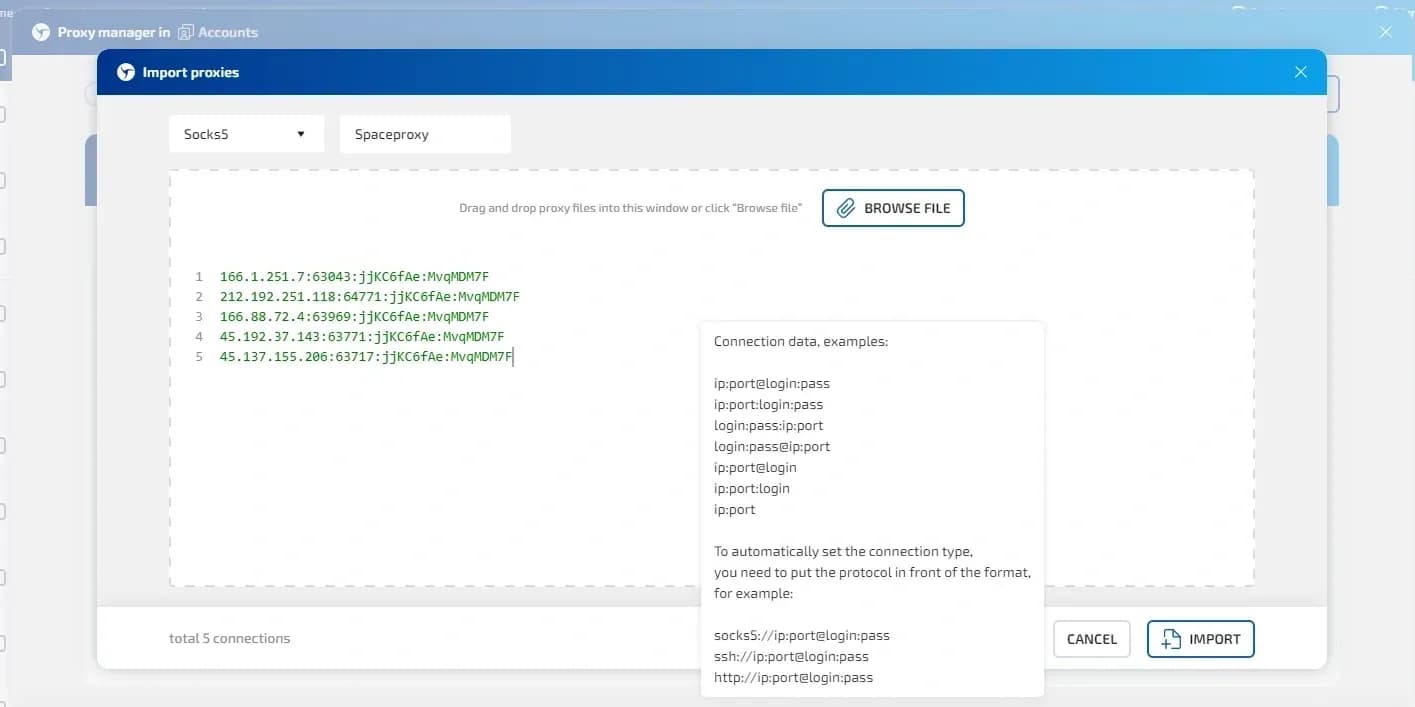This screenshot has height=707, width=1415.
Task: Click the globe icon next to Import proxies
Action: tap(126, 72)
